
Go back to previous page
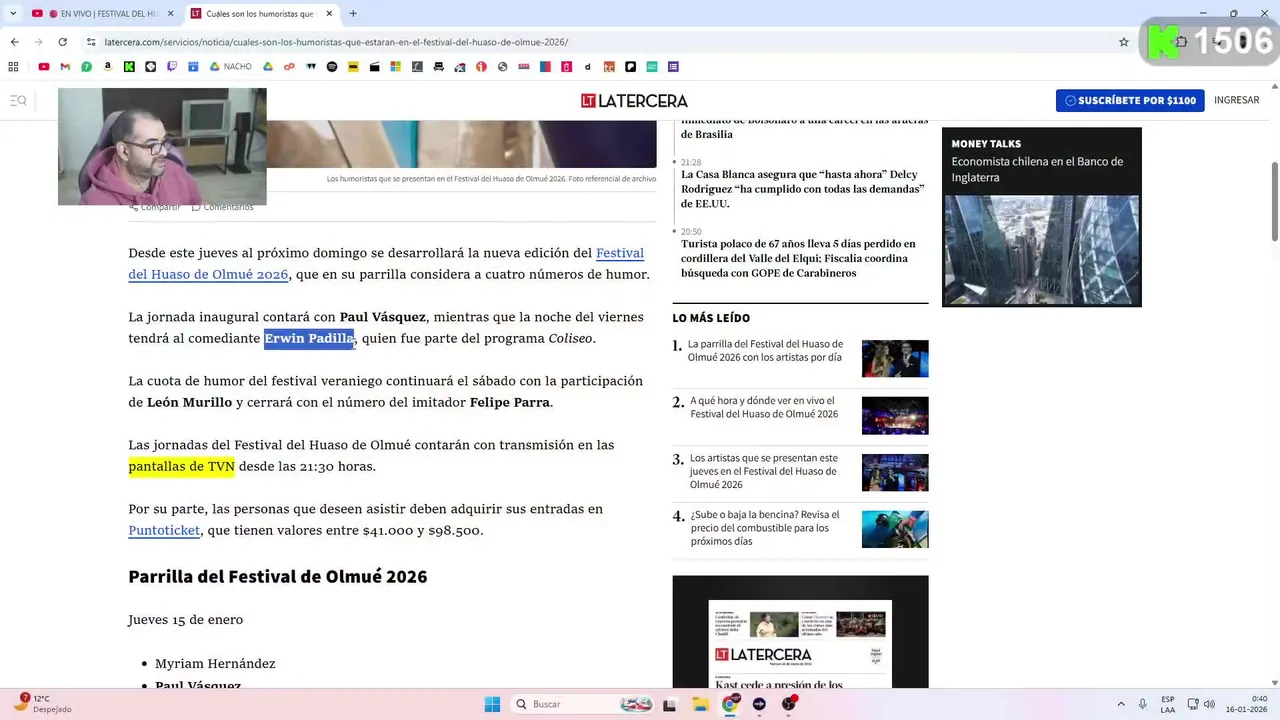pos(14,42)
